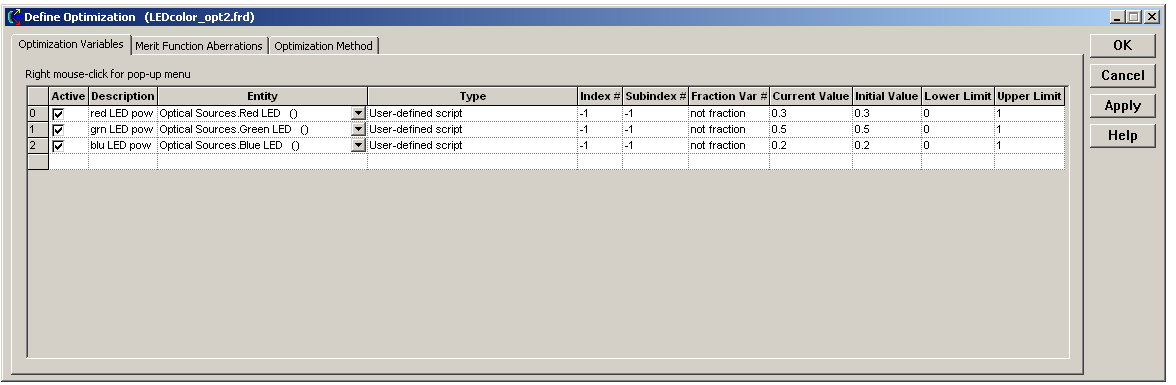1176x385 pixels.
Task: Uncheck Active for red LED pow row
Action: [x=58, y=113]
